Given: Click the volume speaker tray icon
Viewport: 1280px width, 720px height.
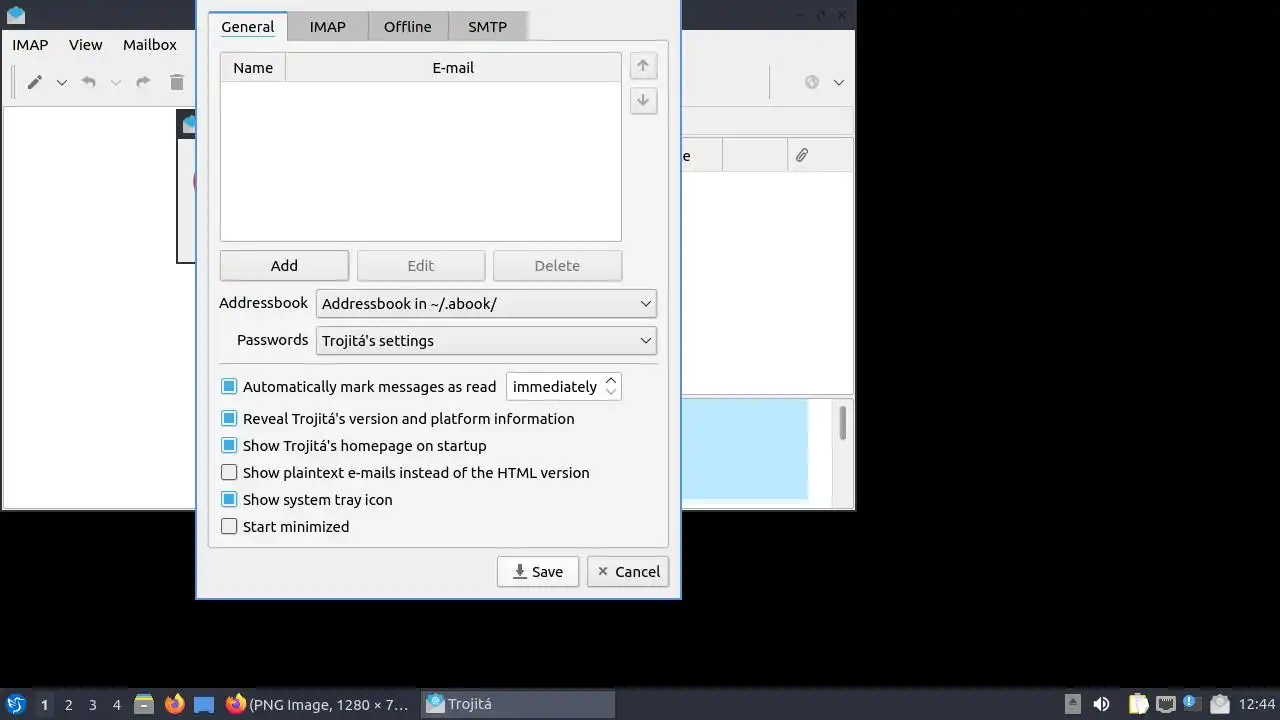Looking at the screenshot, I should pos(1101,704).
